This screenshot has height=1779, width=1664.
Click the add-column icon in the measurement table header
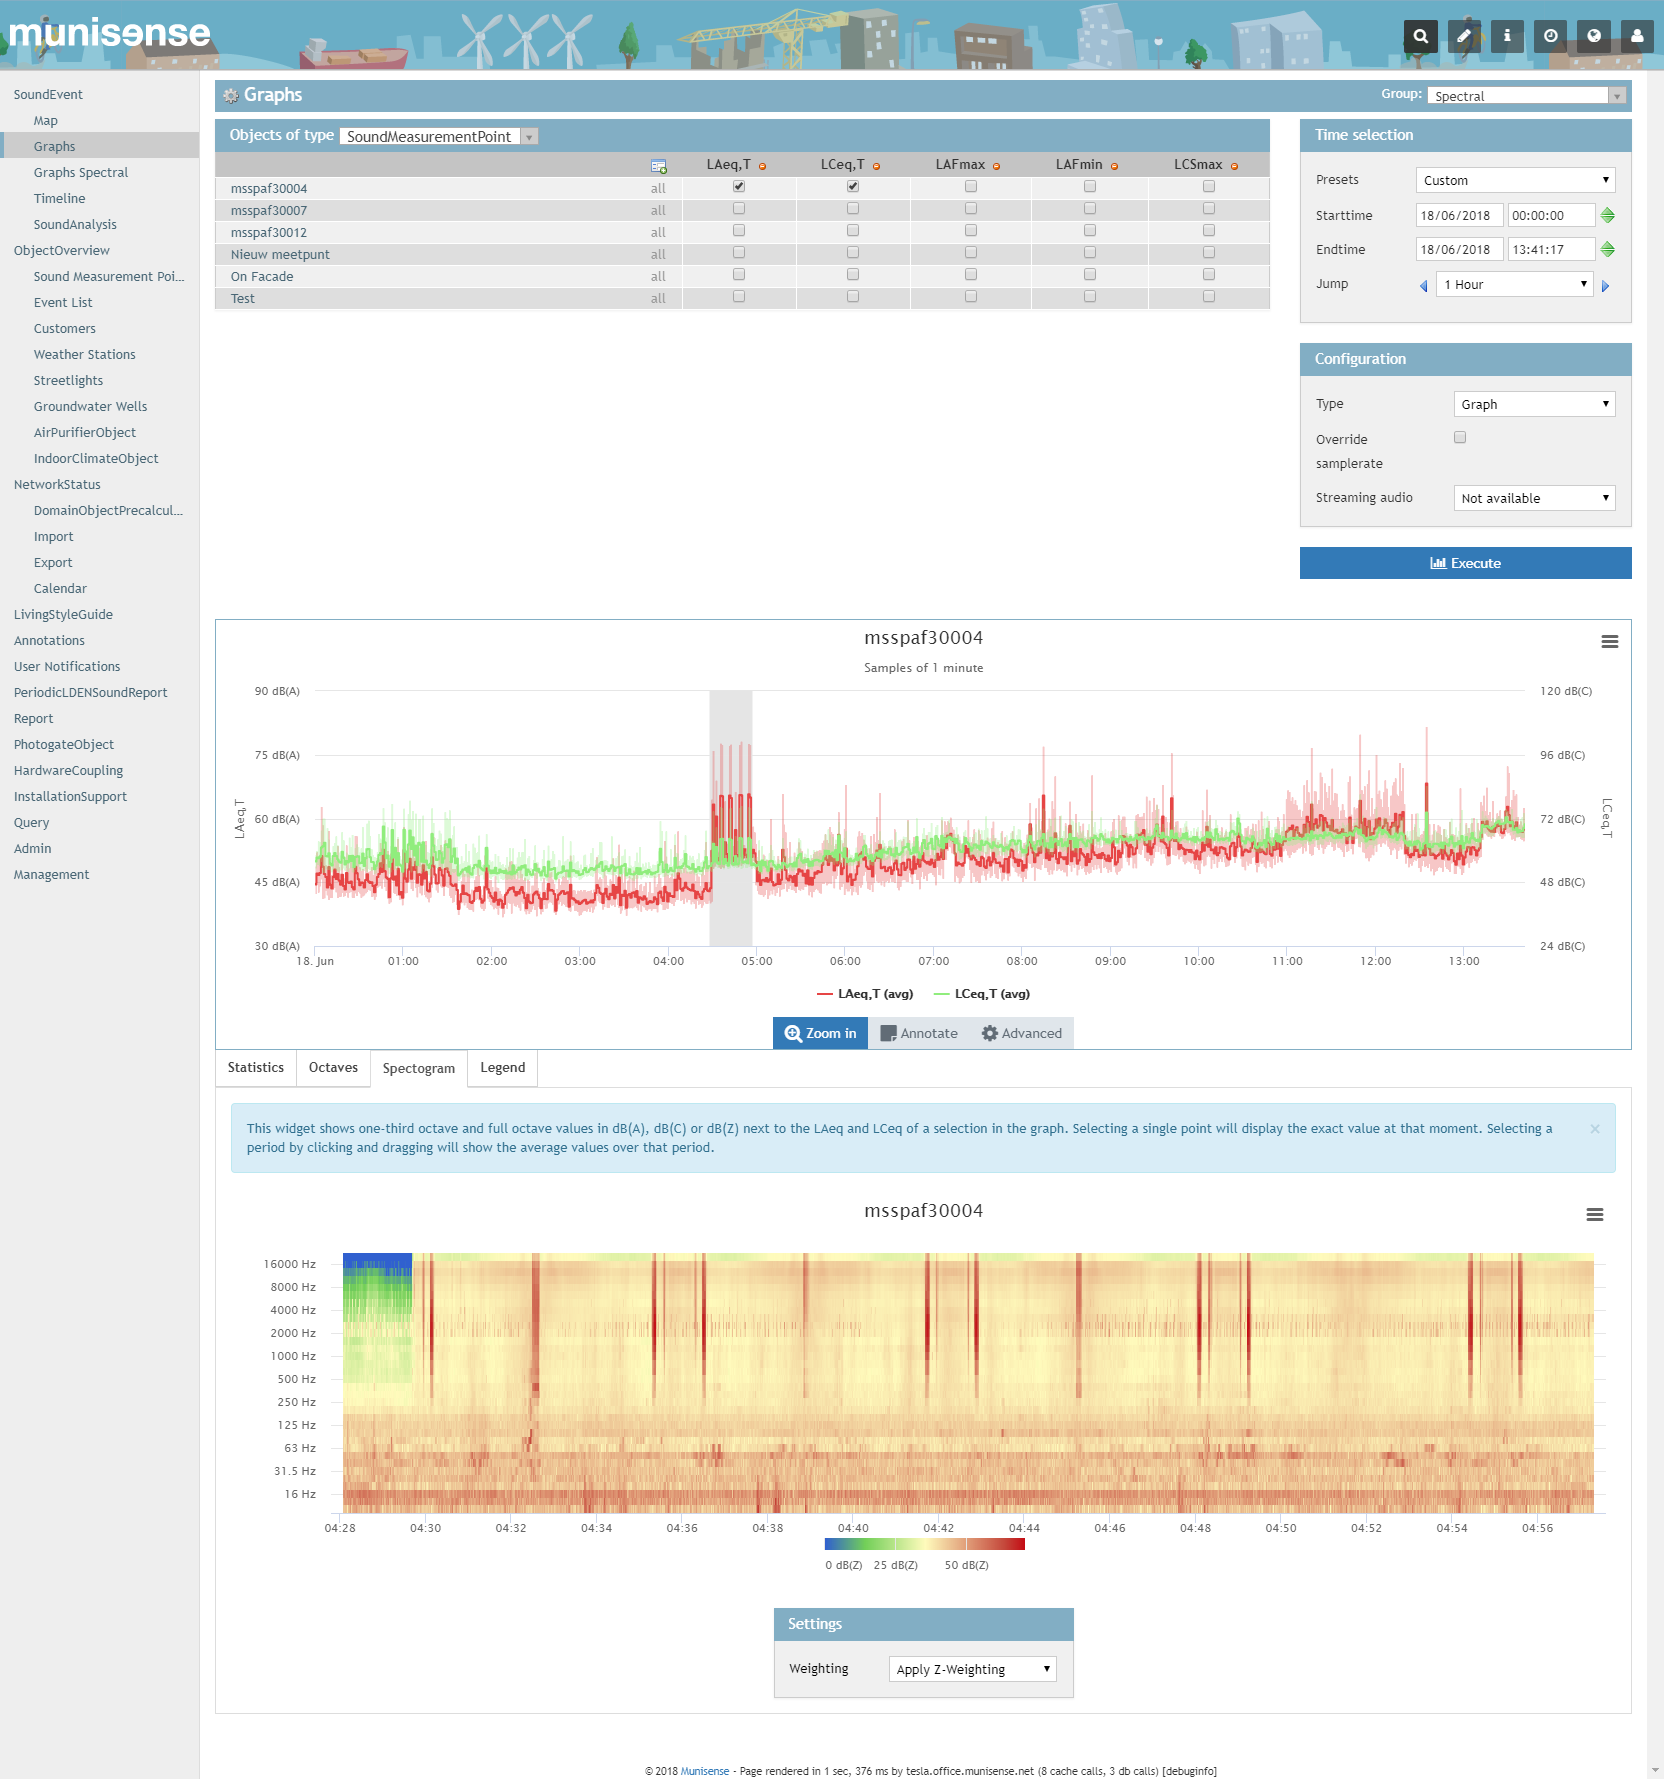tap(658, 164)
